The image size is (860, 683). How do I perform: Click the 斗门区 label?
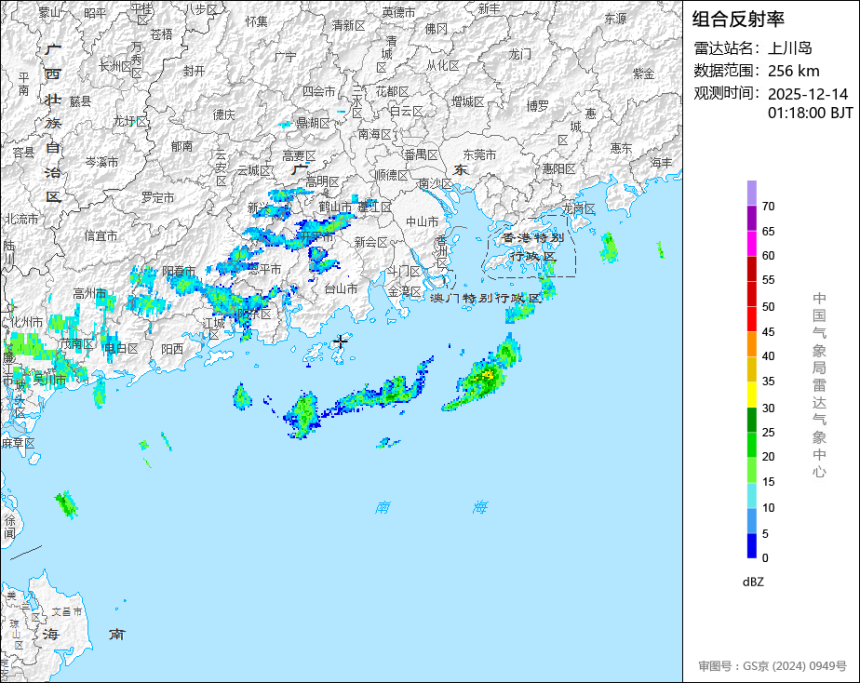point(404,271)
